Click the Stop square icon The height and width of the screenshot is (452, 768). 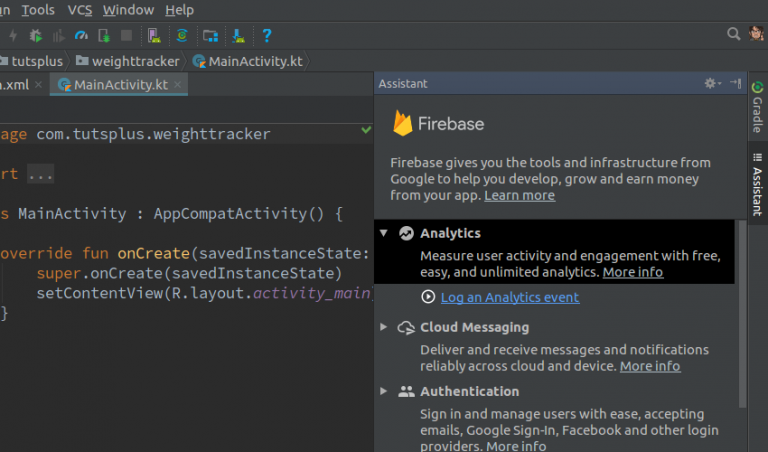pyautogui.click(x=126, y=35)
